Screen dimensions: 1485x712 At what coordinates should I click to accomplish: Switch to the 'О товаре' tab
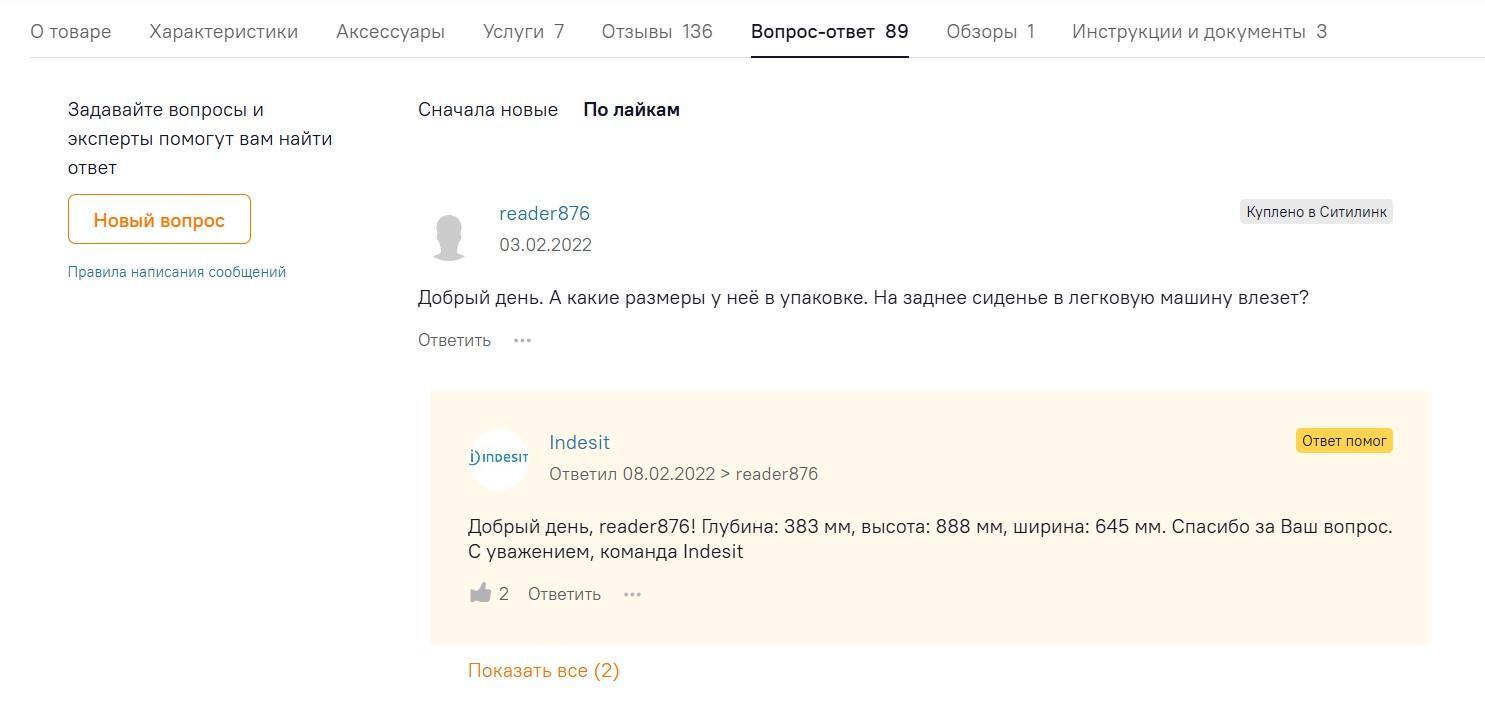71,32
